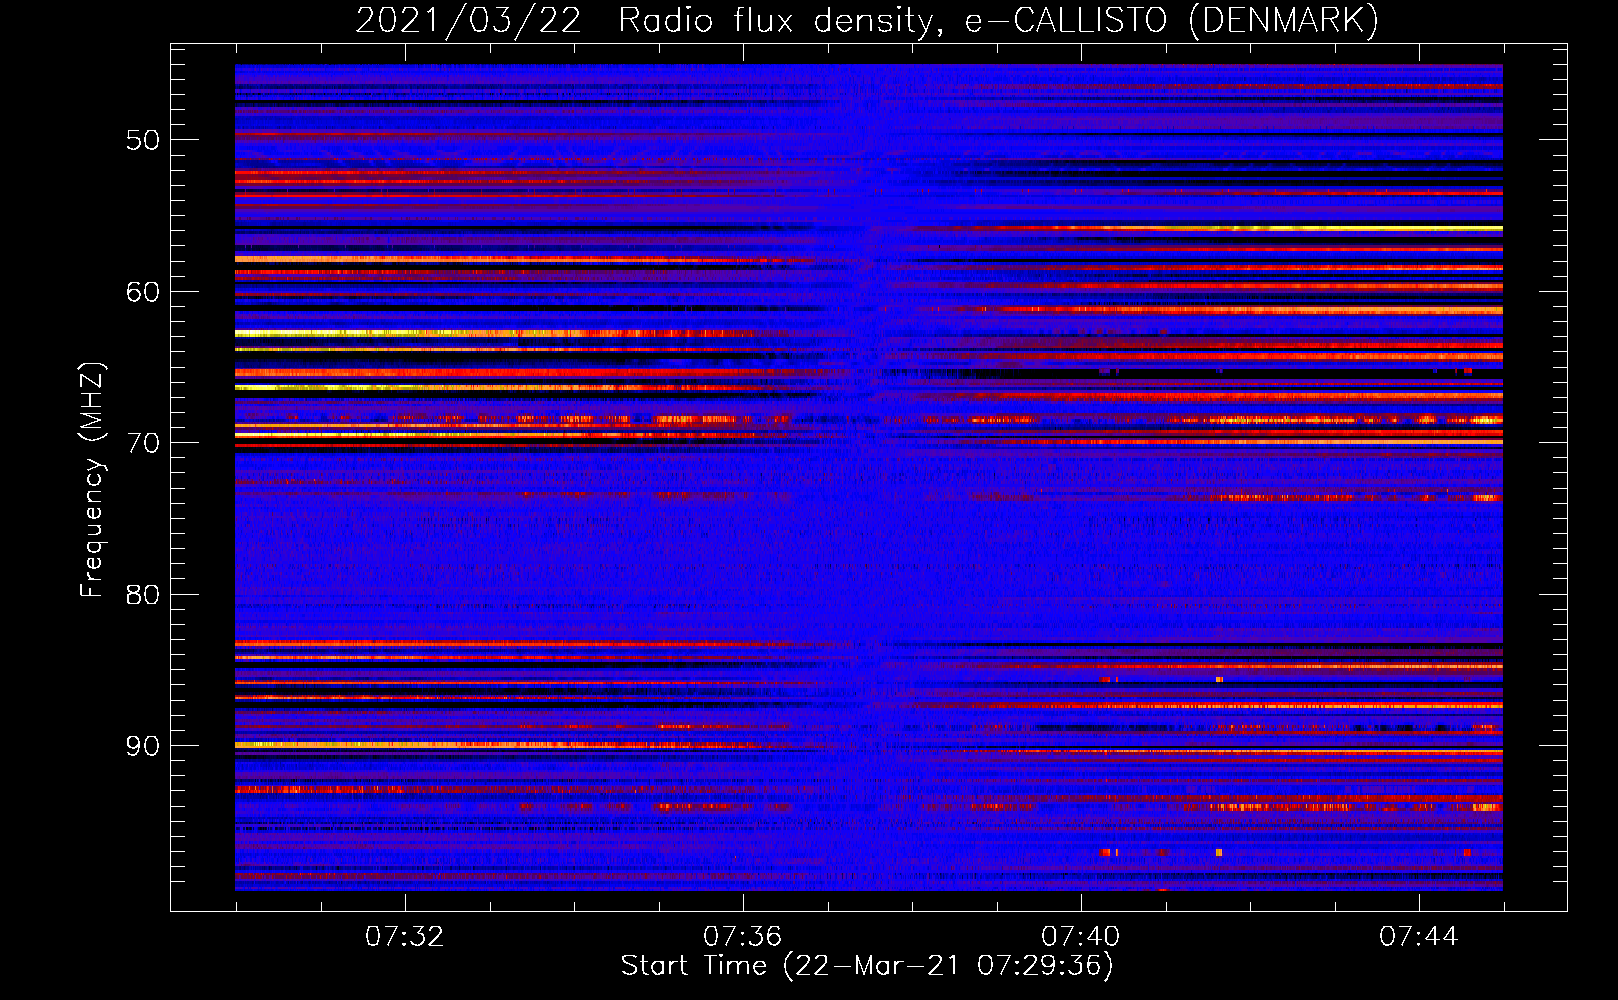The width and height of the screenshot is (1618, 1000).
Task: Click the 80 MHz frequency tick label
Action: pos(143,595)
